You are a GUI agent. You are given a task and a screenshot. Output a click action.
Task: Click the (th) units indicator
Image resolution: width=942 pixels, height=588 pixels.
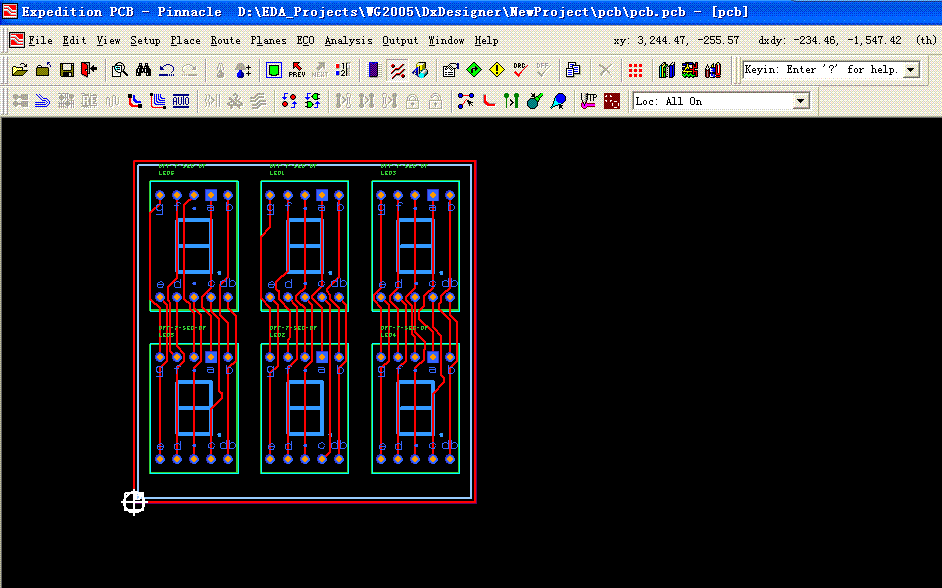pos(926,40)
